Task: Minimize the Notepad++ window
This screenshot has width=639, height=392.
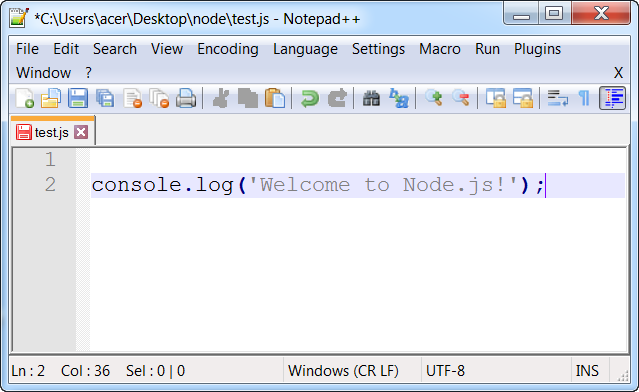Action: [521, 13]
